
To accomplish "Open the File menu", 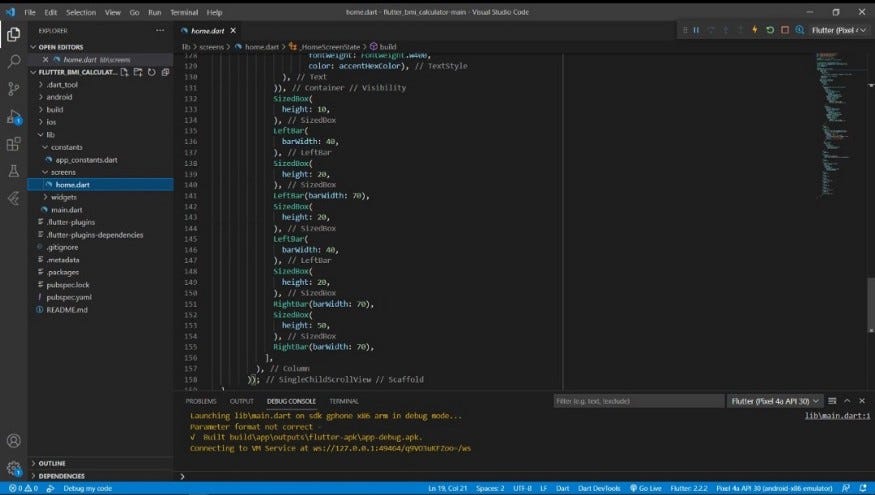I will (x=30, y=12).
